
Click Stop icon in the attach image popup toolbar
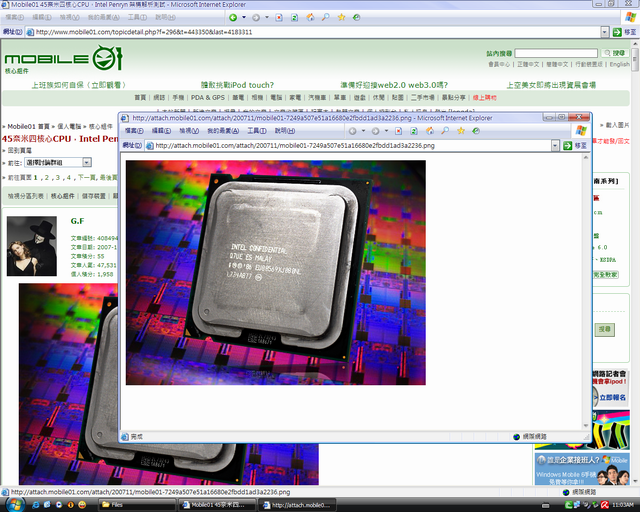click(399, 131)
